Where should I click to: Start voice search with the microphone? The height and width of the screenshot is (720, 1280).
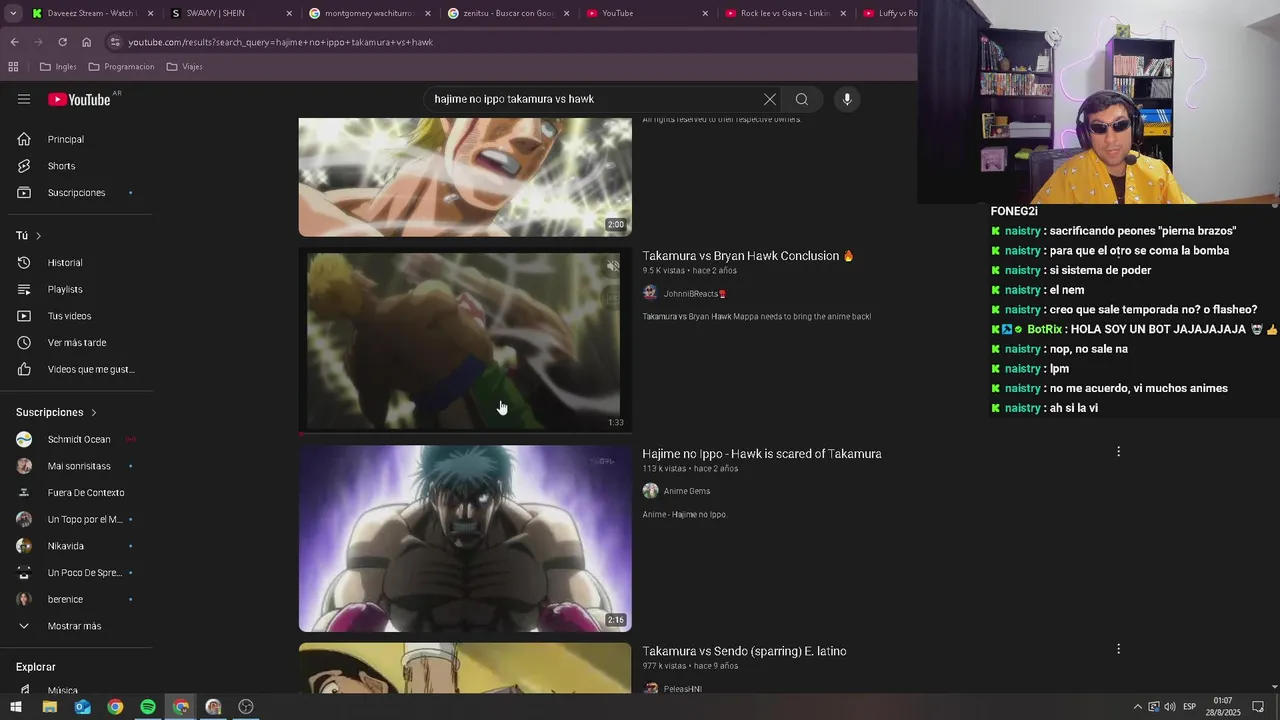pos(847,99)
